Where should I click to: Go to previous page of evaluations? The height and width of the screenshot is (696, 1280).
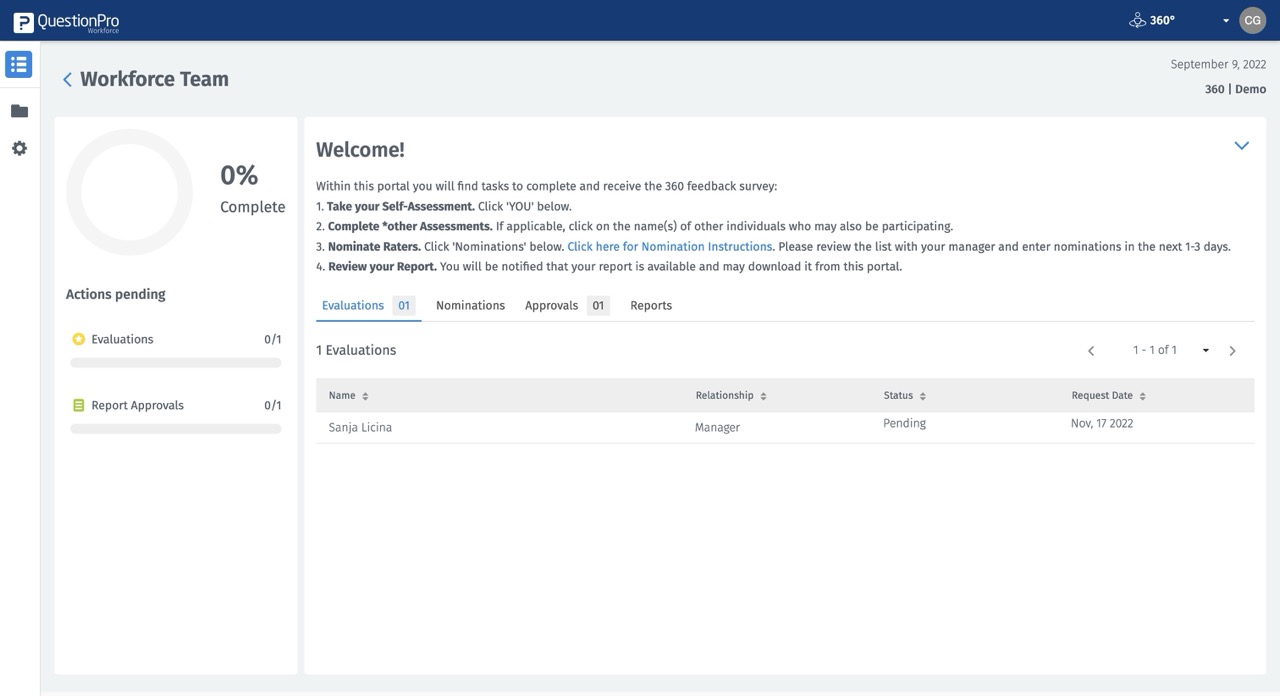coord(1091,351)
